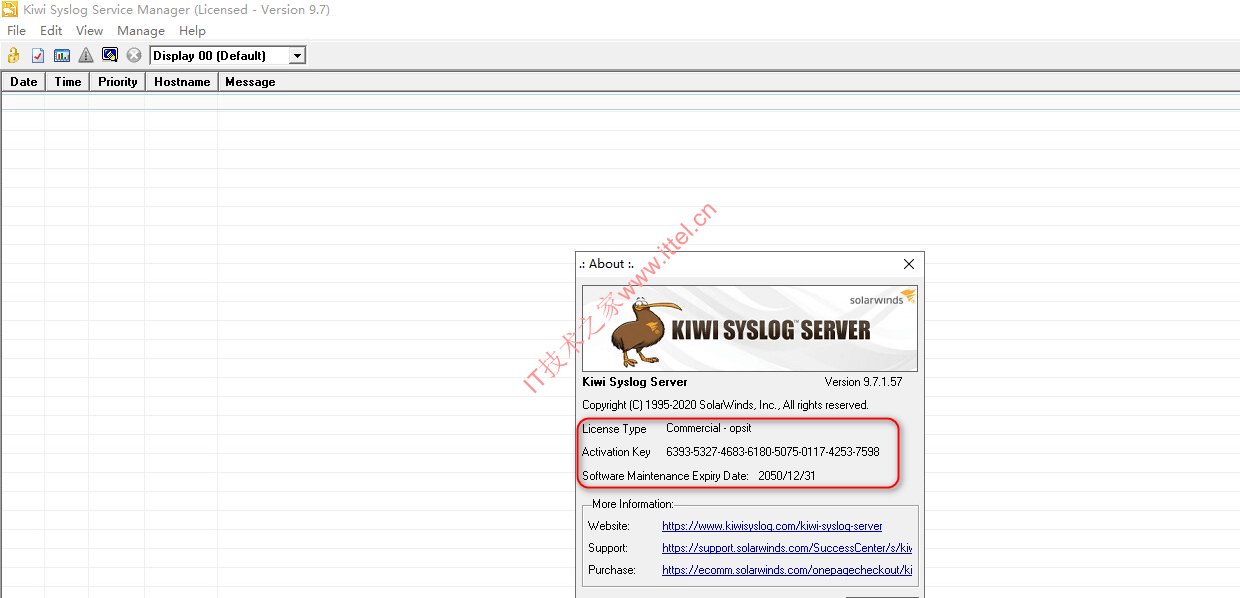
Task: Click the 'Support:' label
Action: pyautogui.click(x=608, y=548)
